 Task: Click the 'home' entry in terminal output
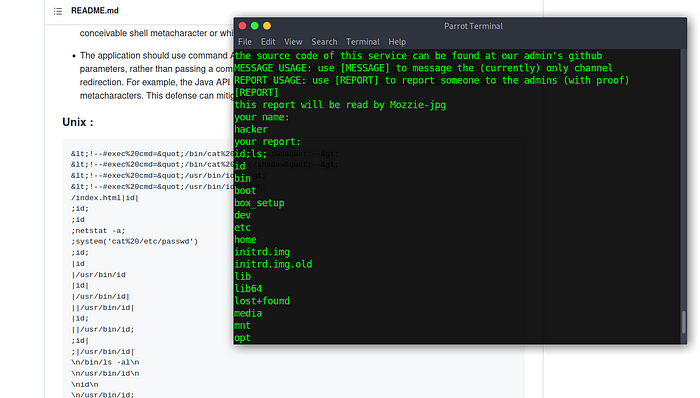pyautogui.click(x=245, y=240)
